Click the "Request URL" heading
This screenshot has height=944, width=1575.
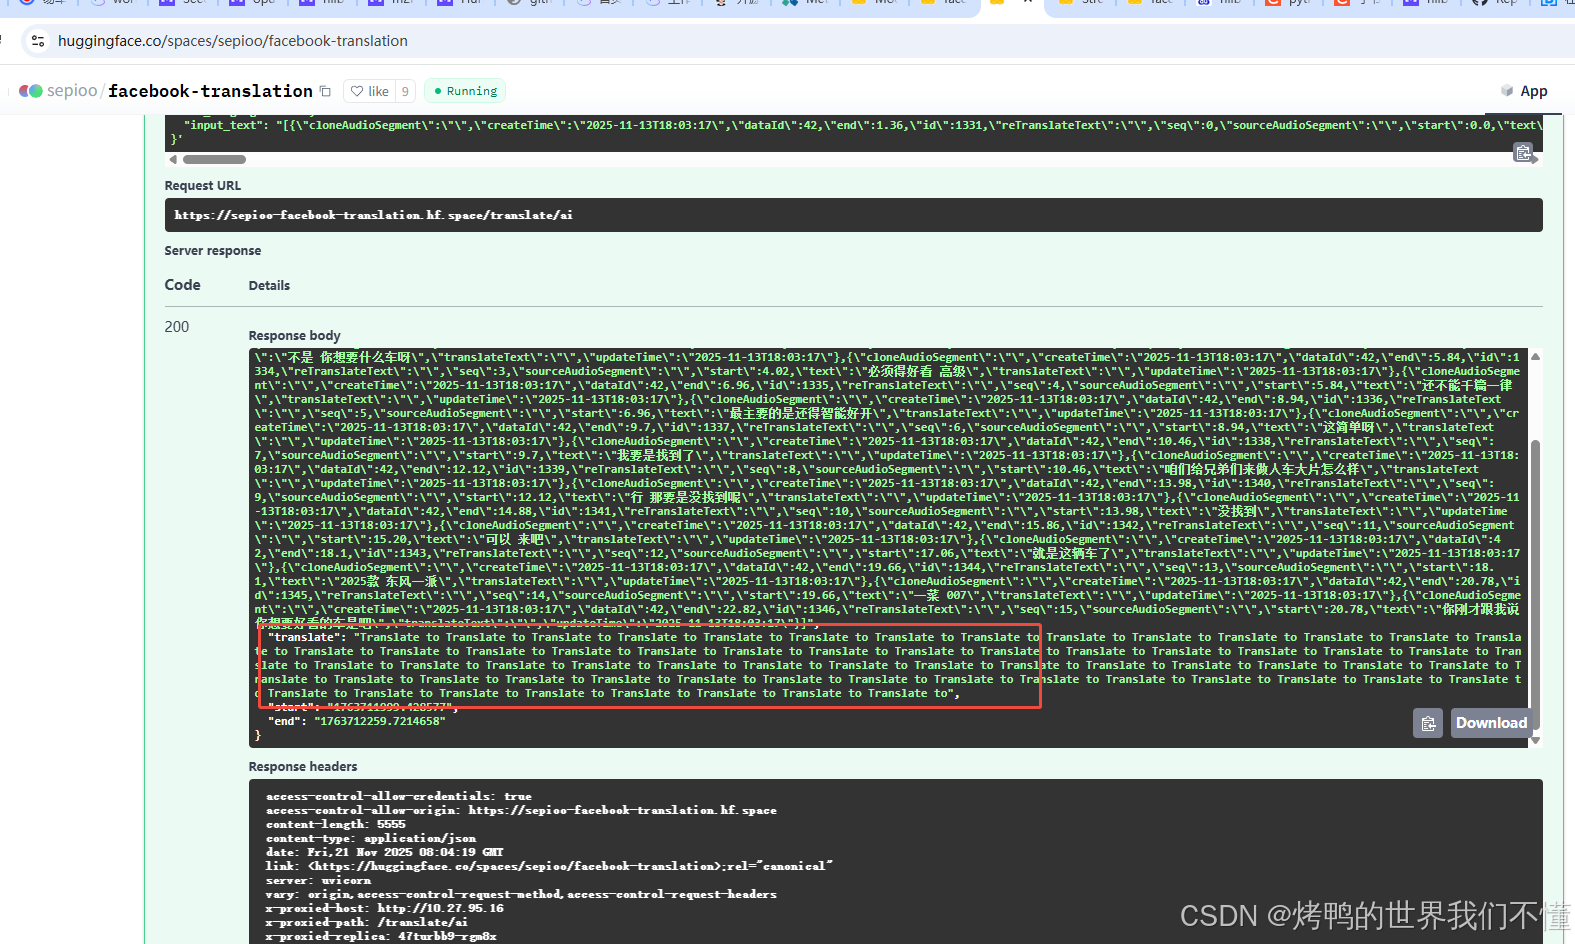202,186
